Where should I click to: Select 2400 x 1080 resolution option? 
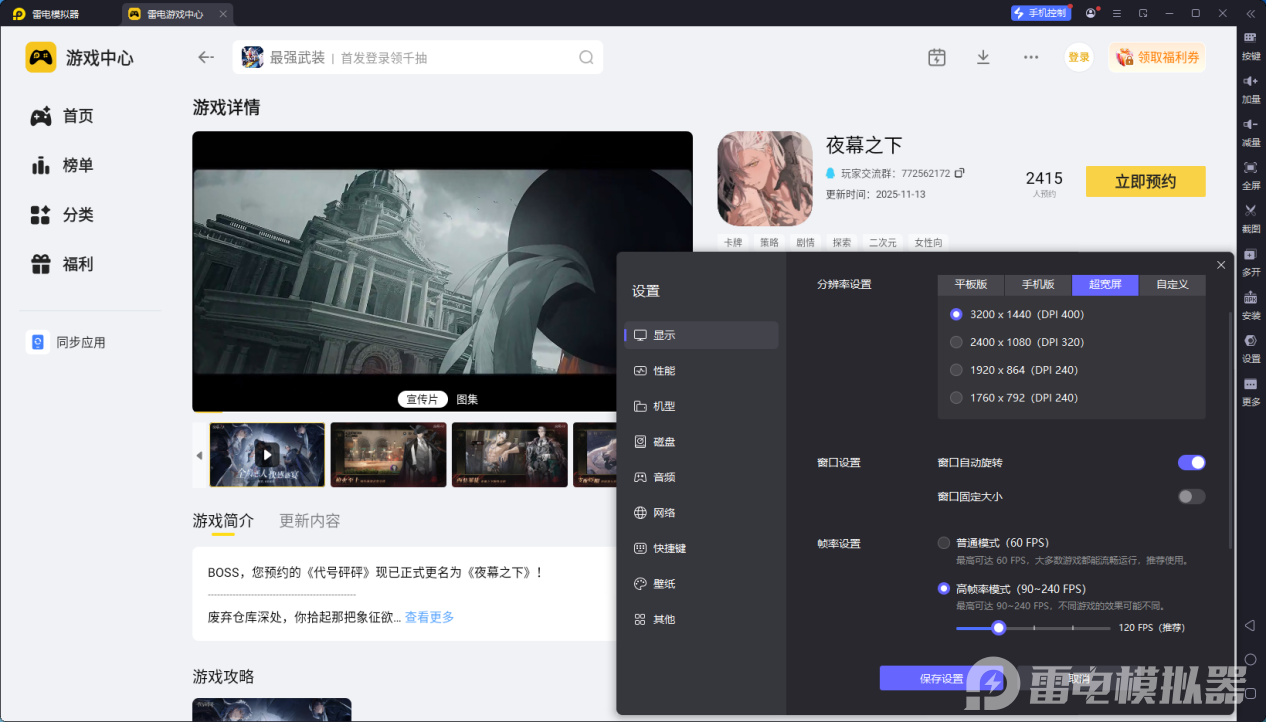tap(957, 342)
